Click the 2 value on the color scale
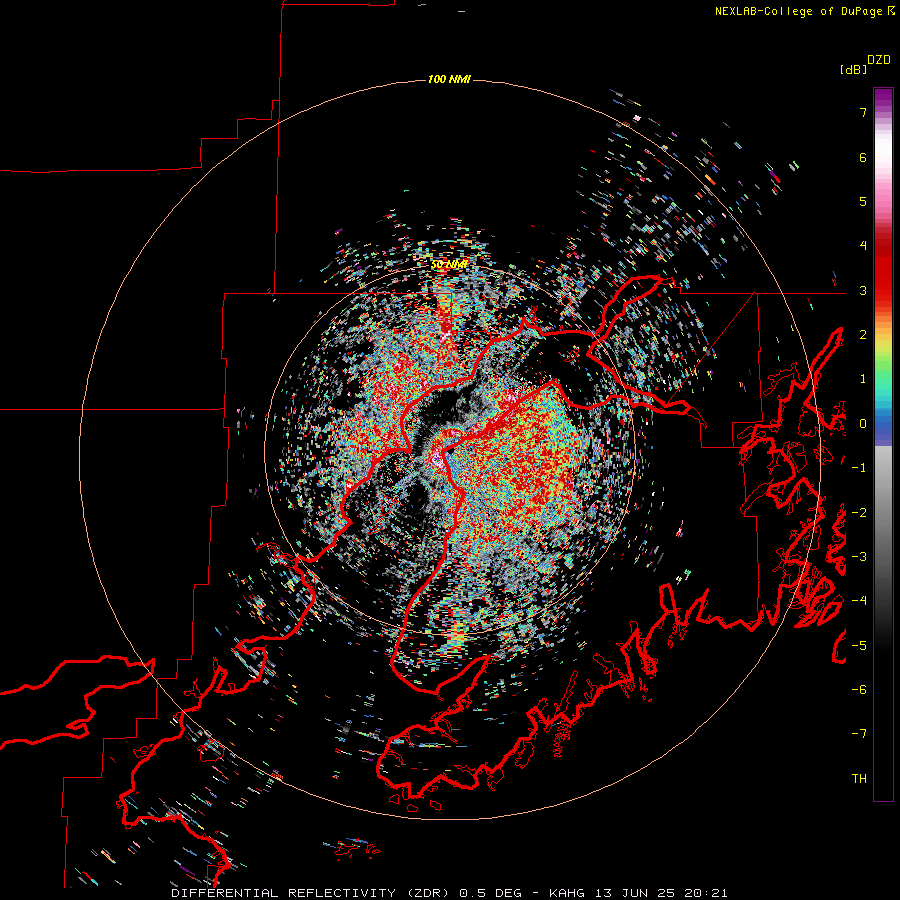900x900 pixels. click(863, 335)
